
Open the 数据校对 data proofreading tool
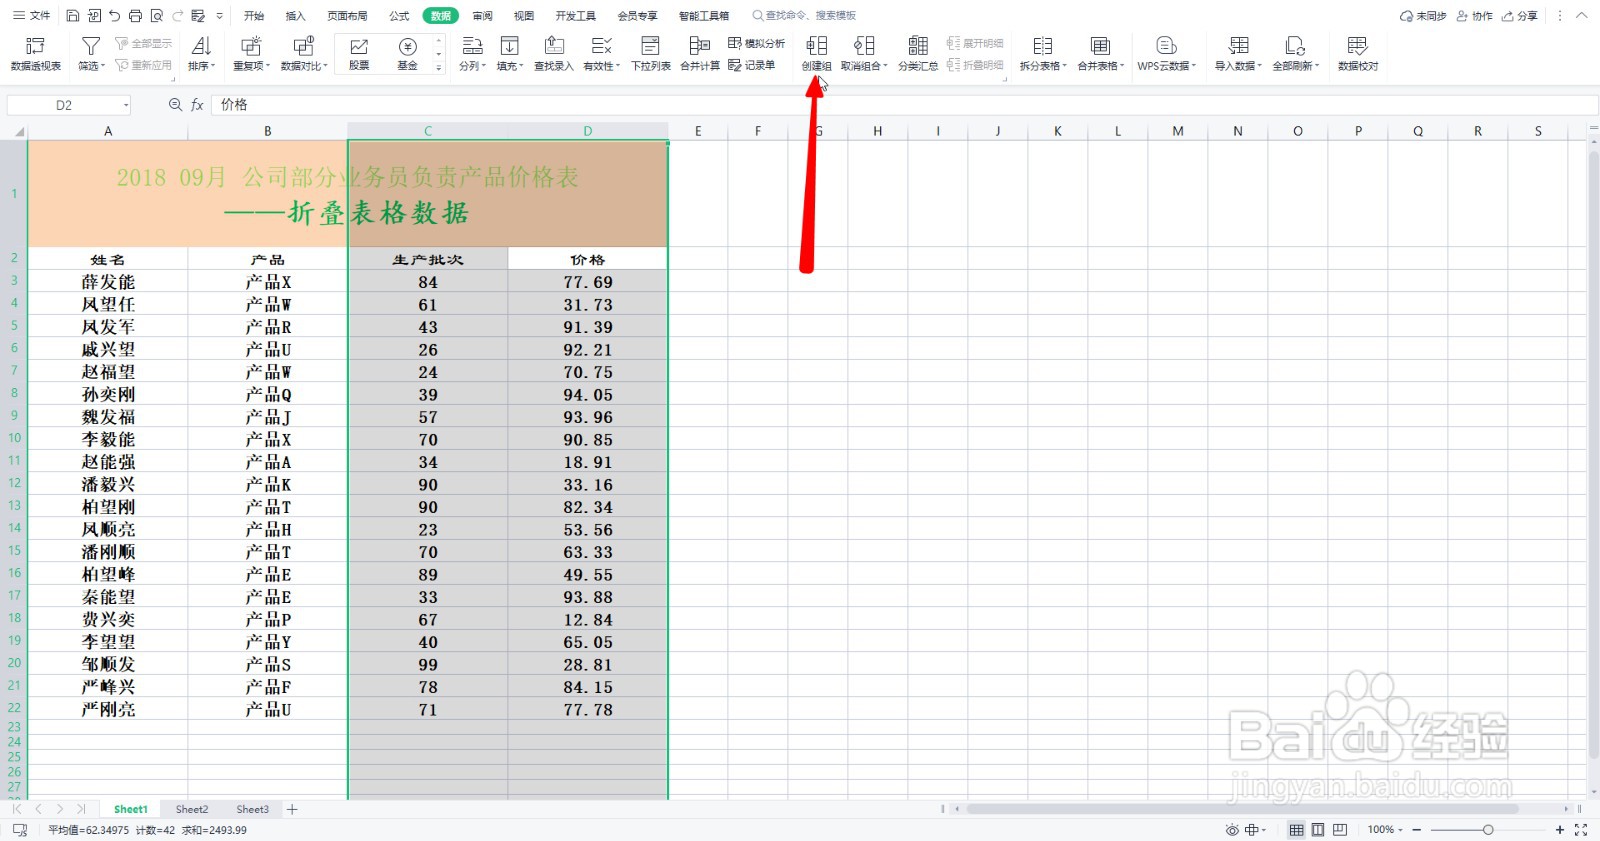(1358, 54)
